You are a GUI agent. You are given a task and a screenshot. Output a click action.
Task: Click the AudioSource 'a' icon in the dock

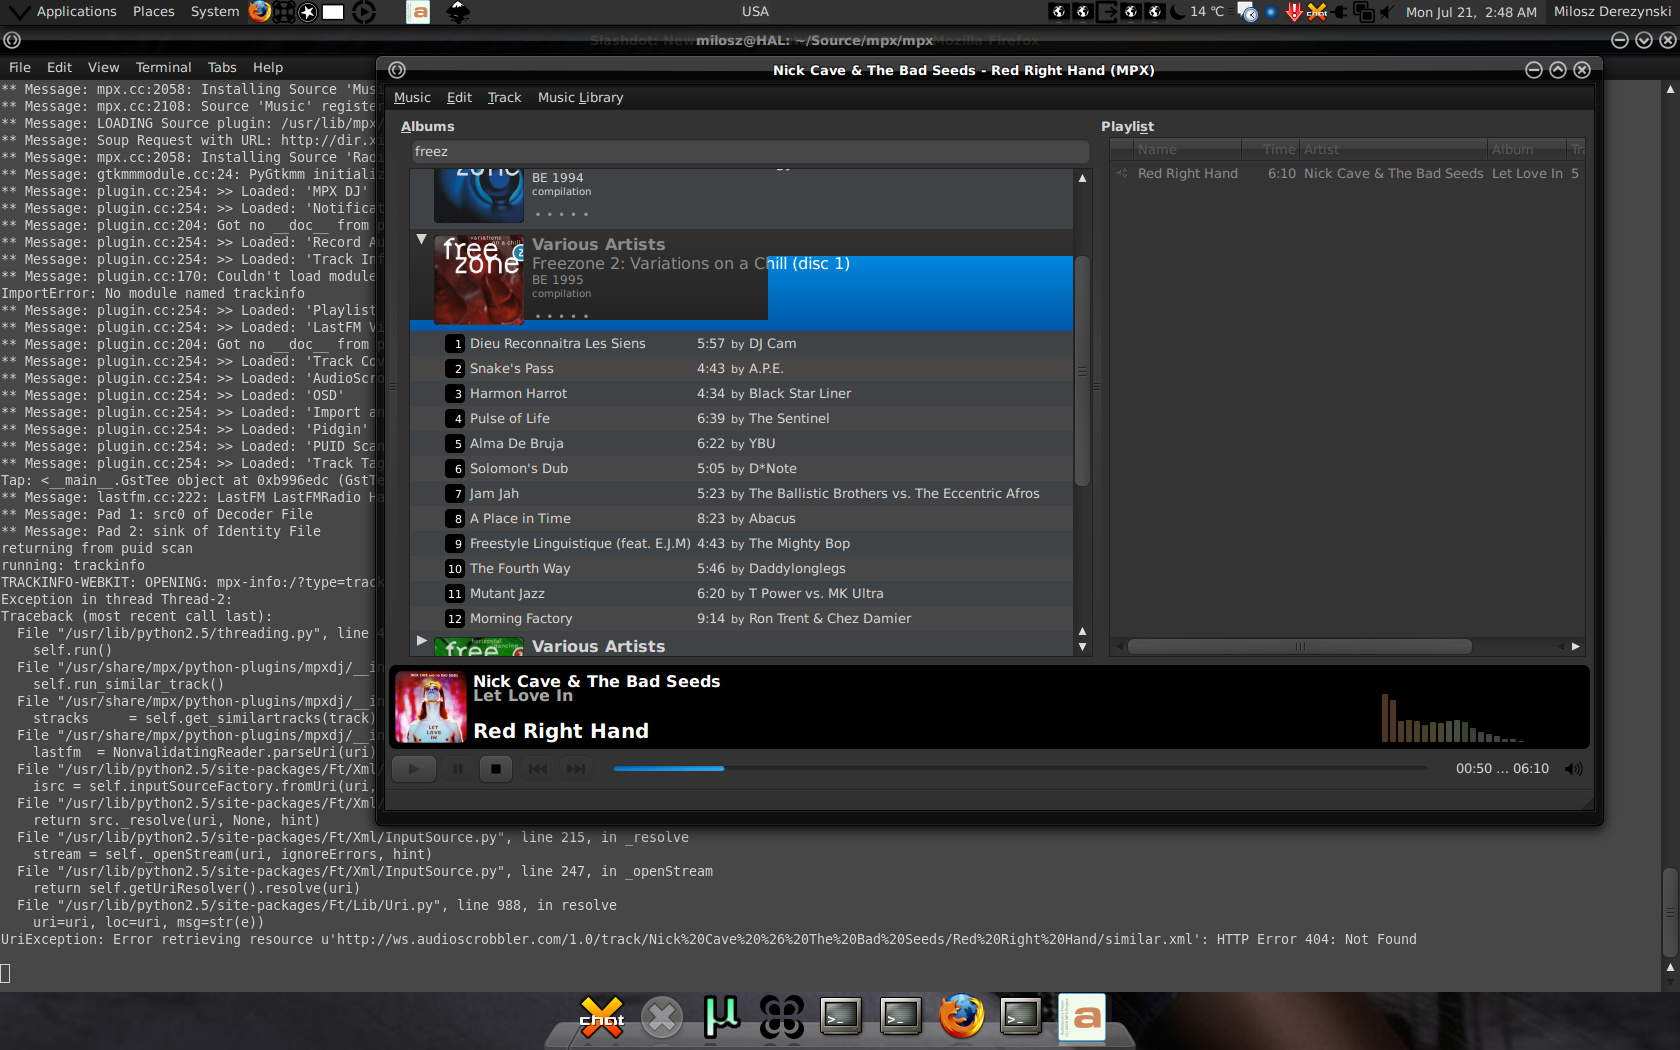click(x=1082, y=1018)
